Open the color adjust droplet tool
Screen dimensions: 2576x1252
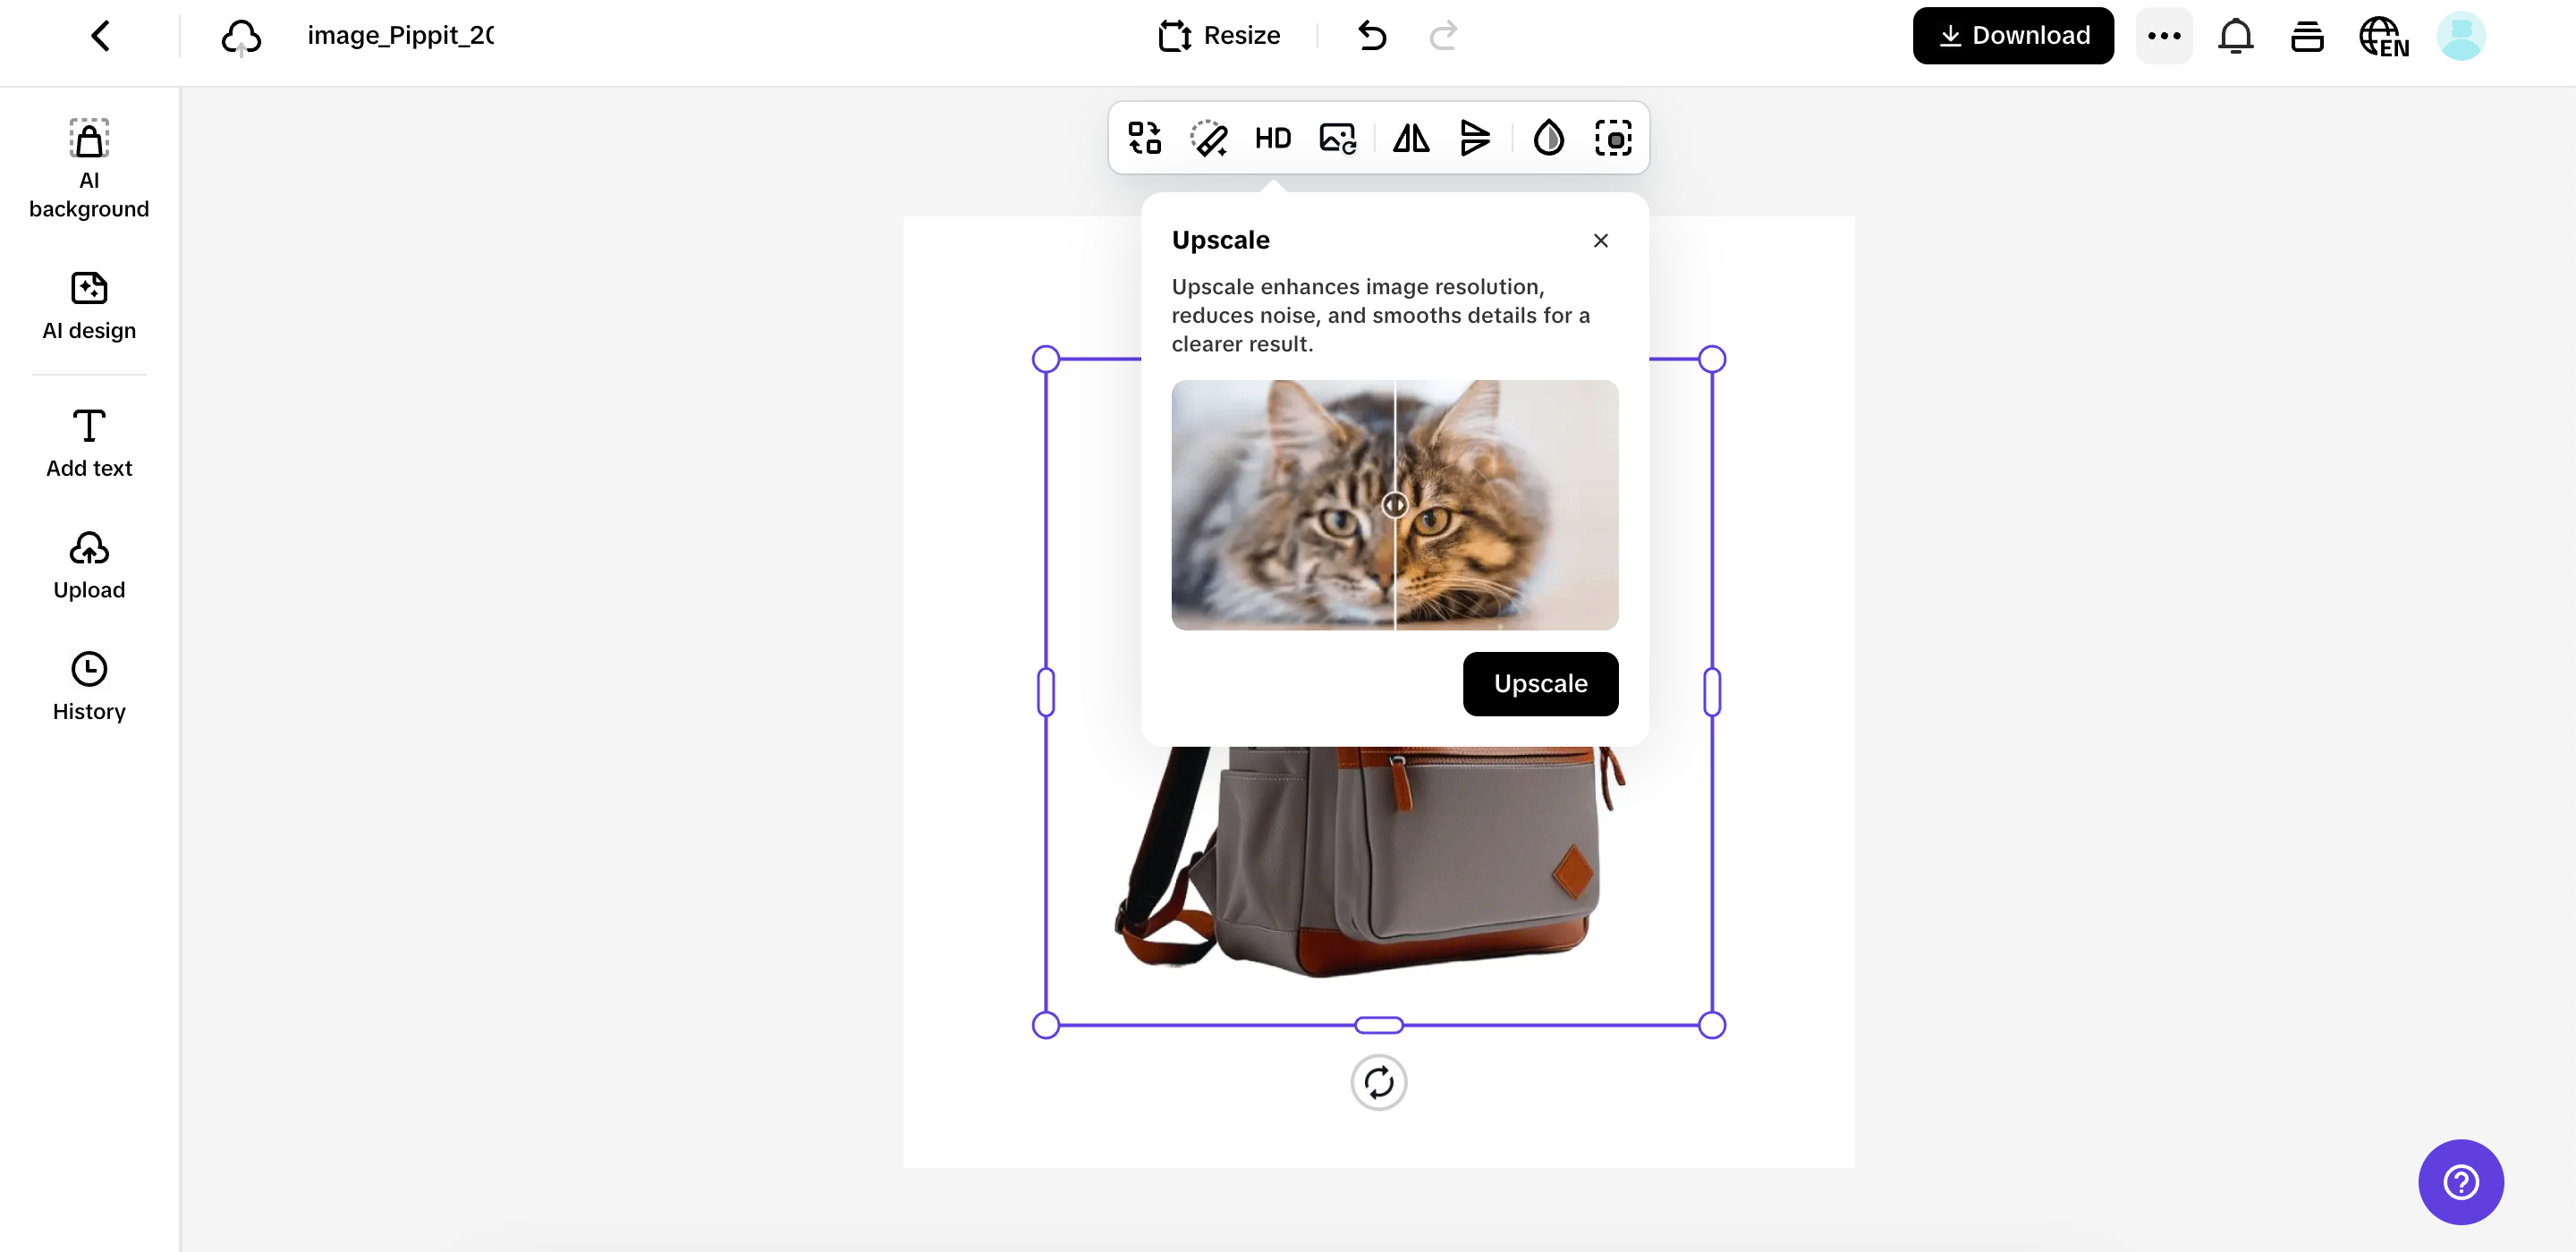(x=1548, y=139)
